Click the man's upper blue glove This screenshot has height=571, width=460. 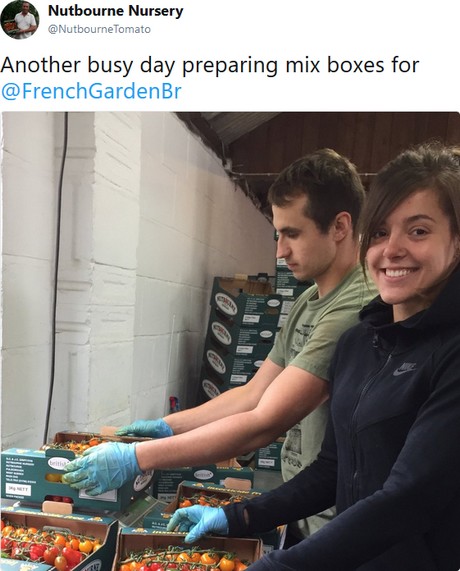146,428
